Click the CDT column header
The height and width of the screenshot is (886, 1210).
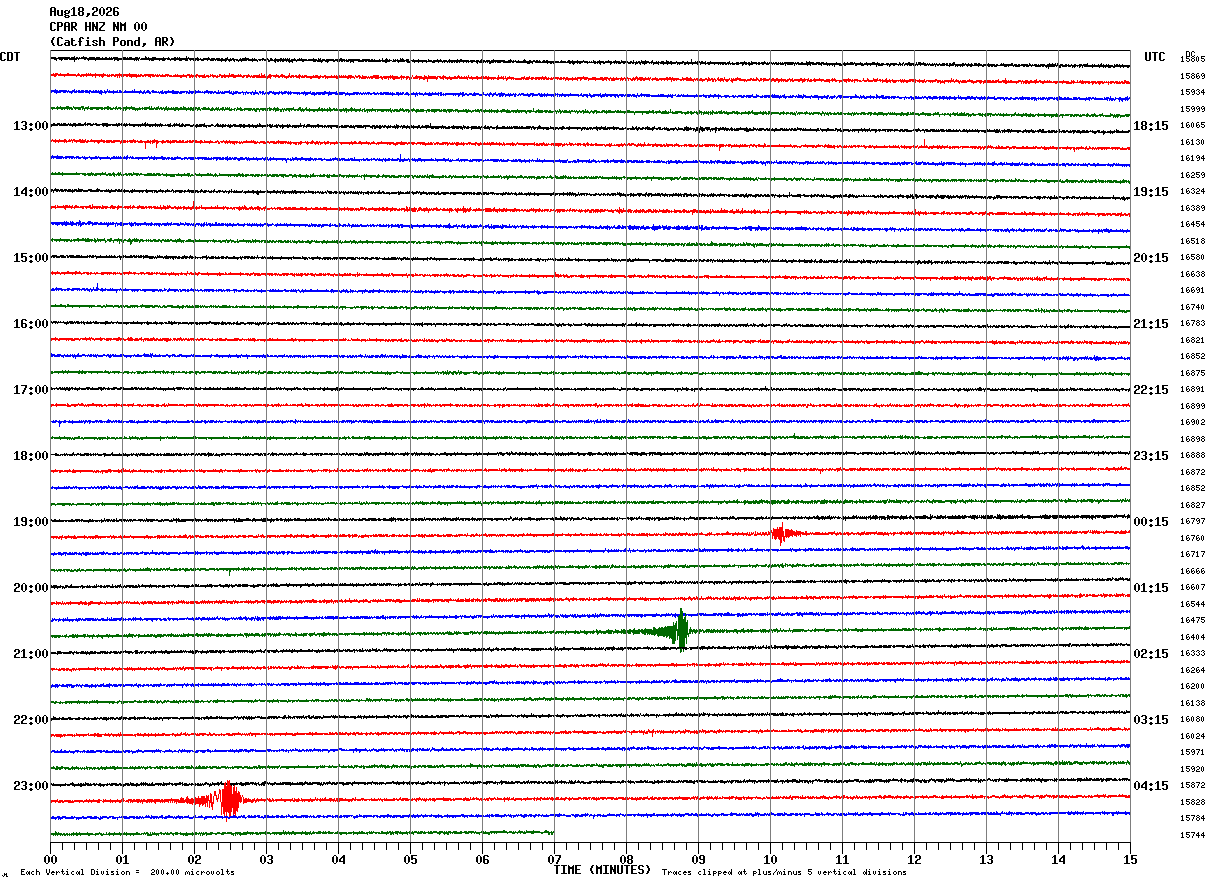[10, 57]
